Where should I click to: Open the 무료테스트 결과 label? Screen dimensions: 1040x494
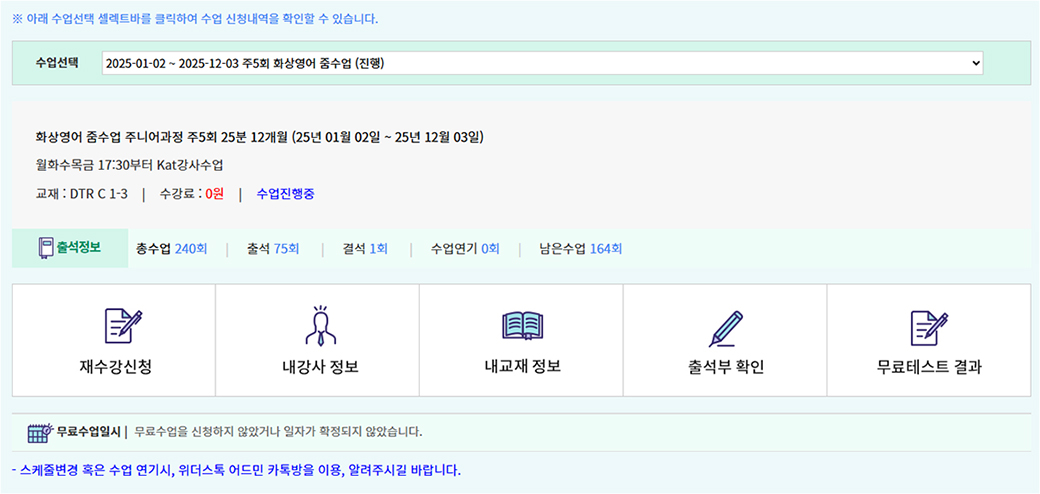click(929, 367)
